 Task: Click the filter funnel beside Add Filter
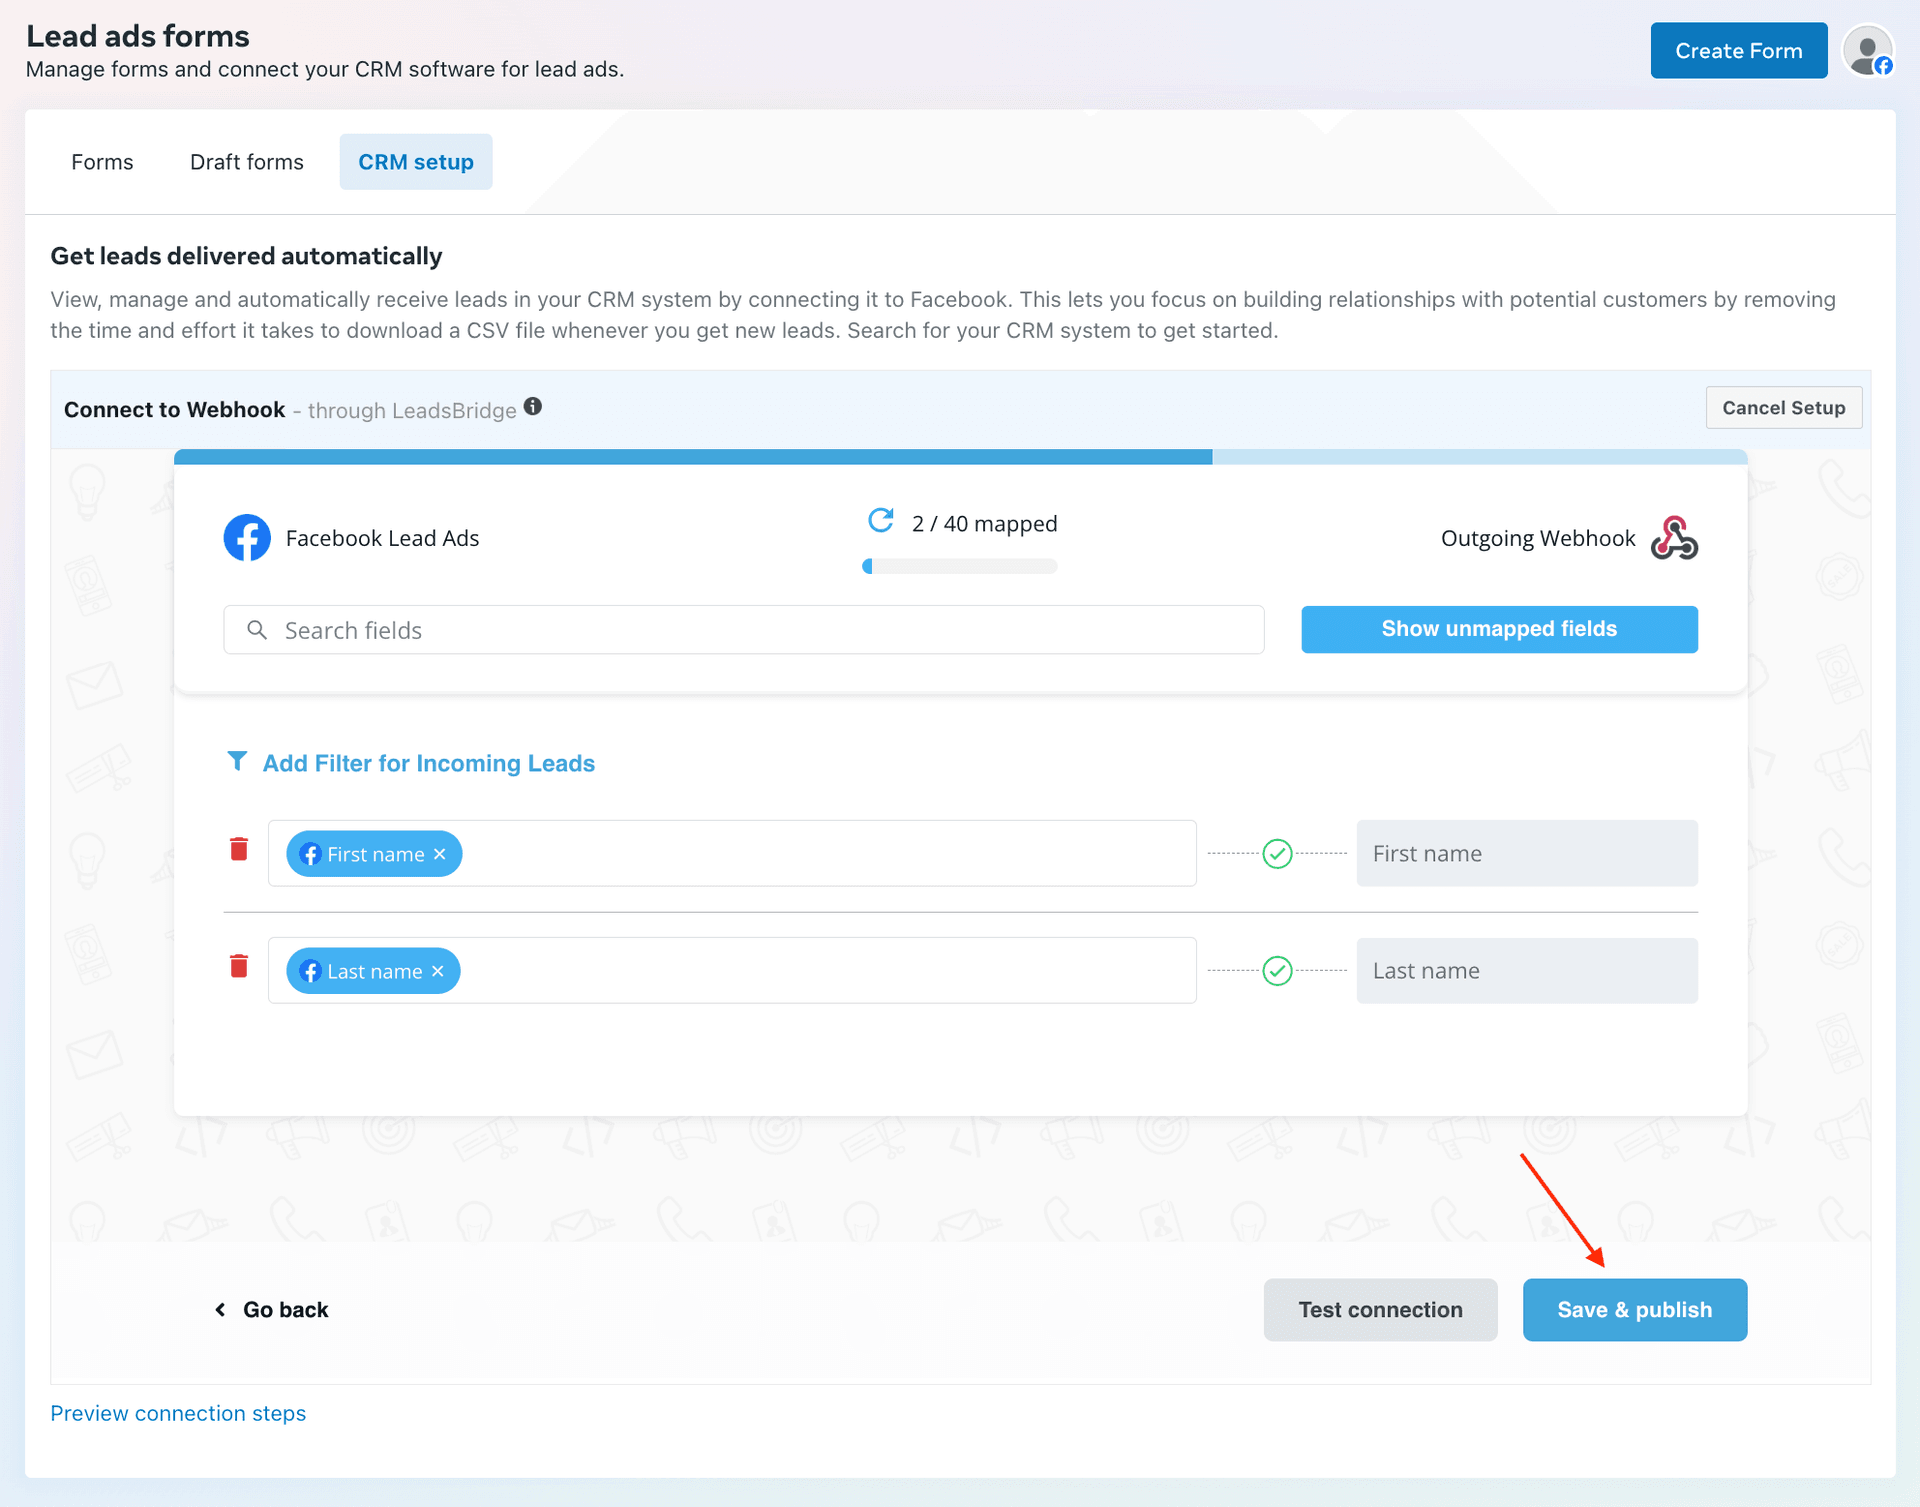tap(238, 761)
